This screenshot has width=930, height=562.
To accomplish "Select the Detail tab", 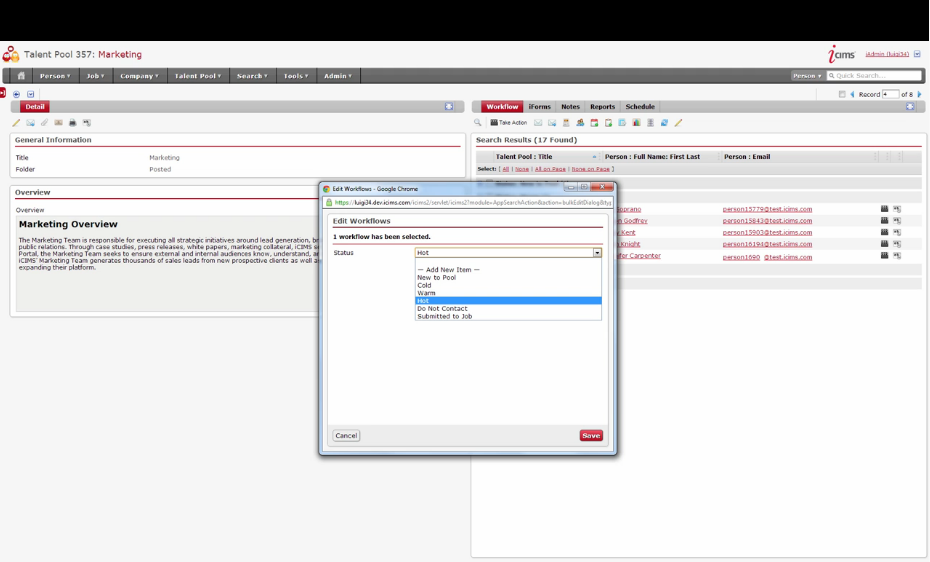I will click(34, 107).
